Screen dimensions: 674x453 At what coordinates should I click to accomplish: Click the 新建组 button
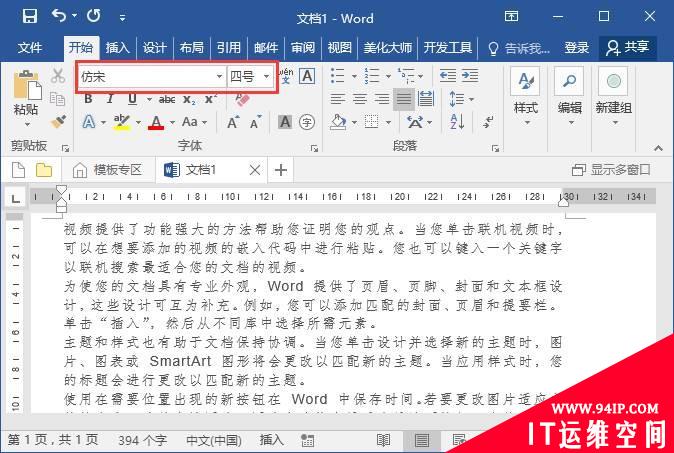(613, 97)
